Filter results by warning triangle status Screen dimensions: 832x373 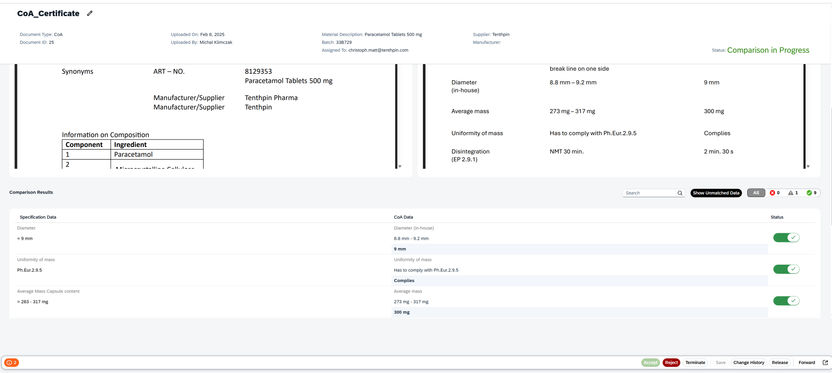pos(793,193)
